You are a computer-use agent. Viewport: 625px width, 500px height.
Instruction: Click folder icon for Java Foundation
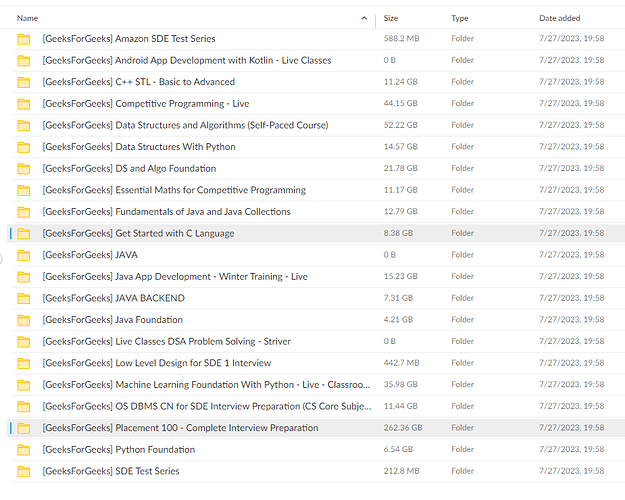24,320
